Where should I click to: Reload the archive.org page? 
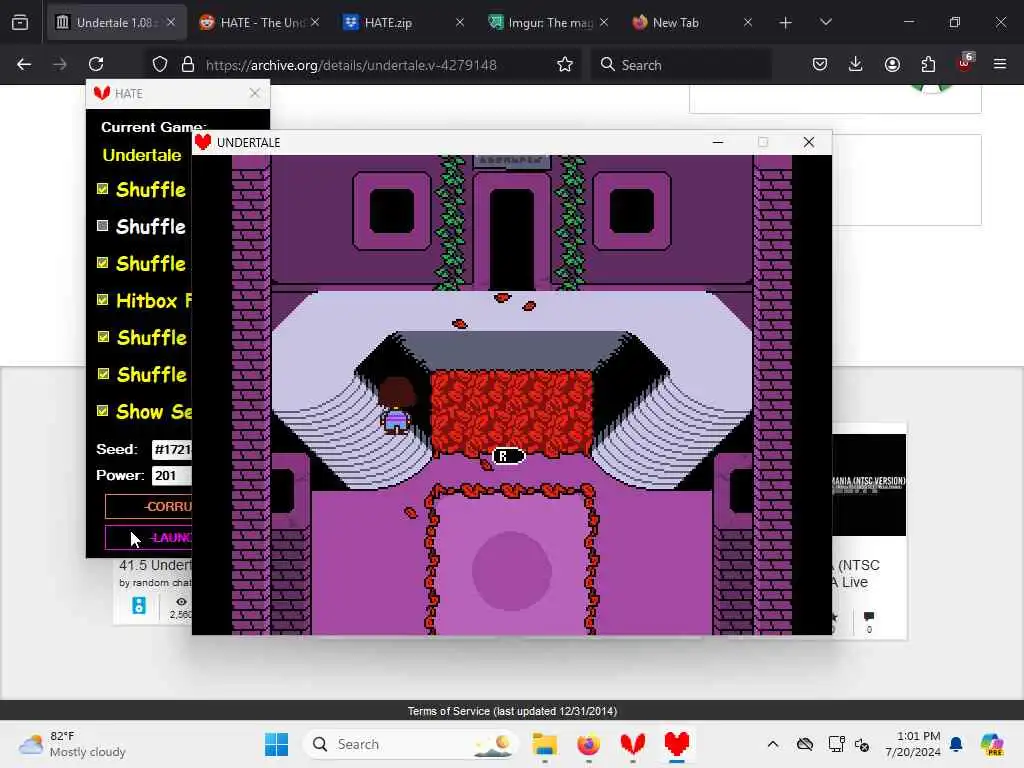click(x=96, y=64)
